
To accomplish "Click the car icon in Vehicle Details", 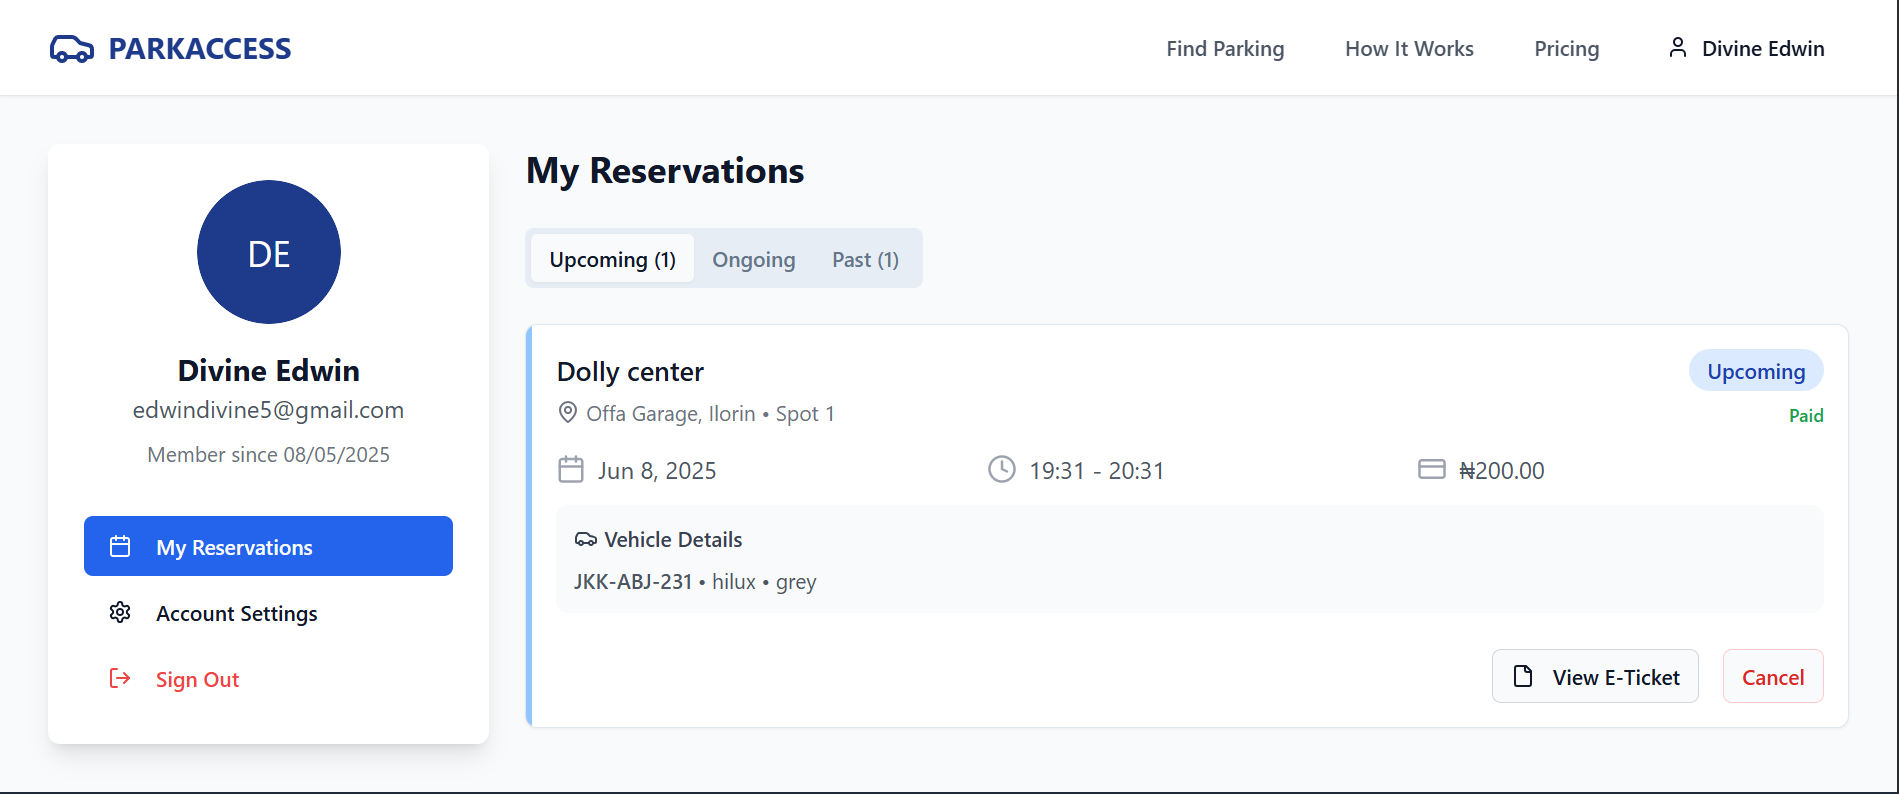I will (586, 540).
